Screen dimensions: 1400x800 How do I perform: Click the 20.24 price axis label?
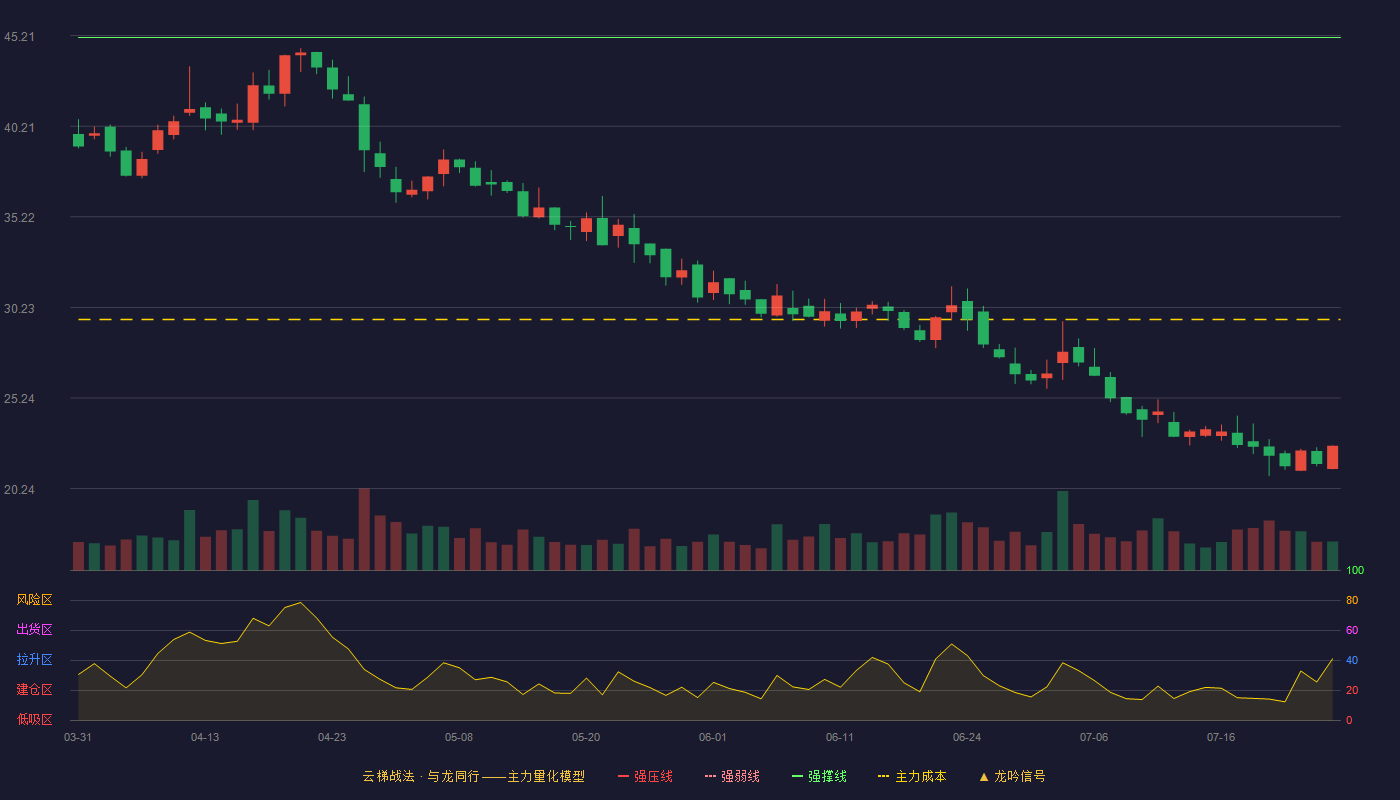coord(19,489)
